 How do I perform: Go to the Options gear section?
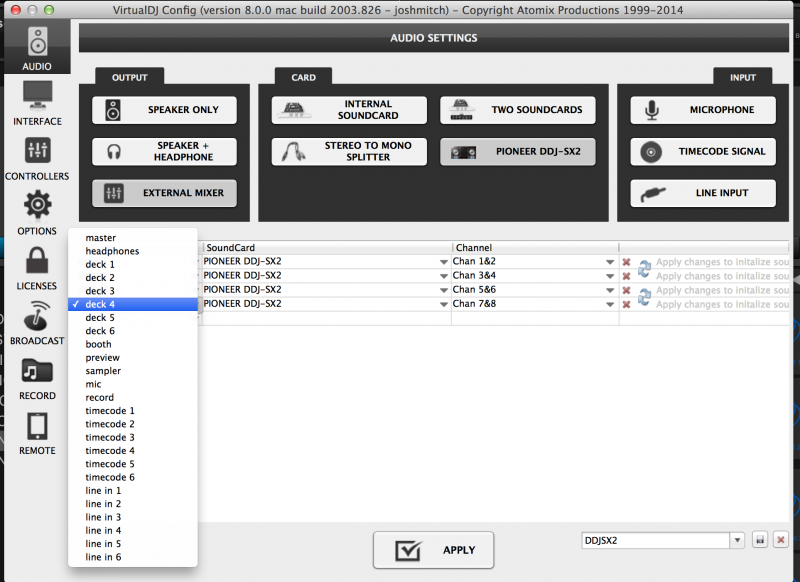click(37, 213)
